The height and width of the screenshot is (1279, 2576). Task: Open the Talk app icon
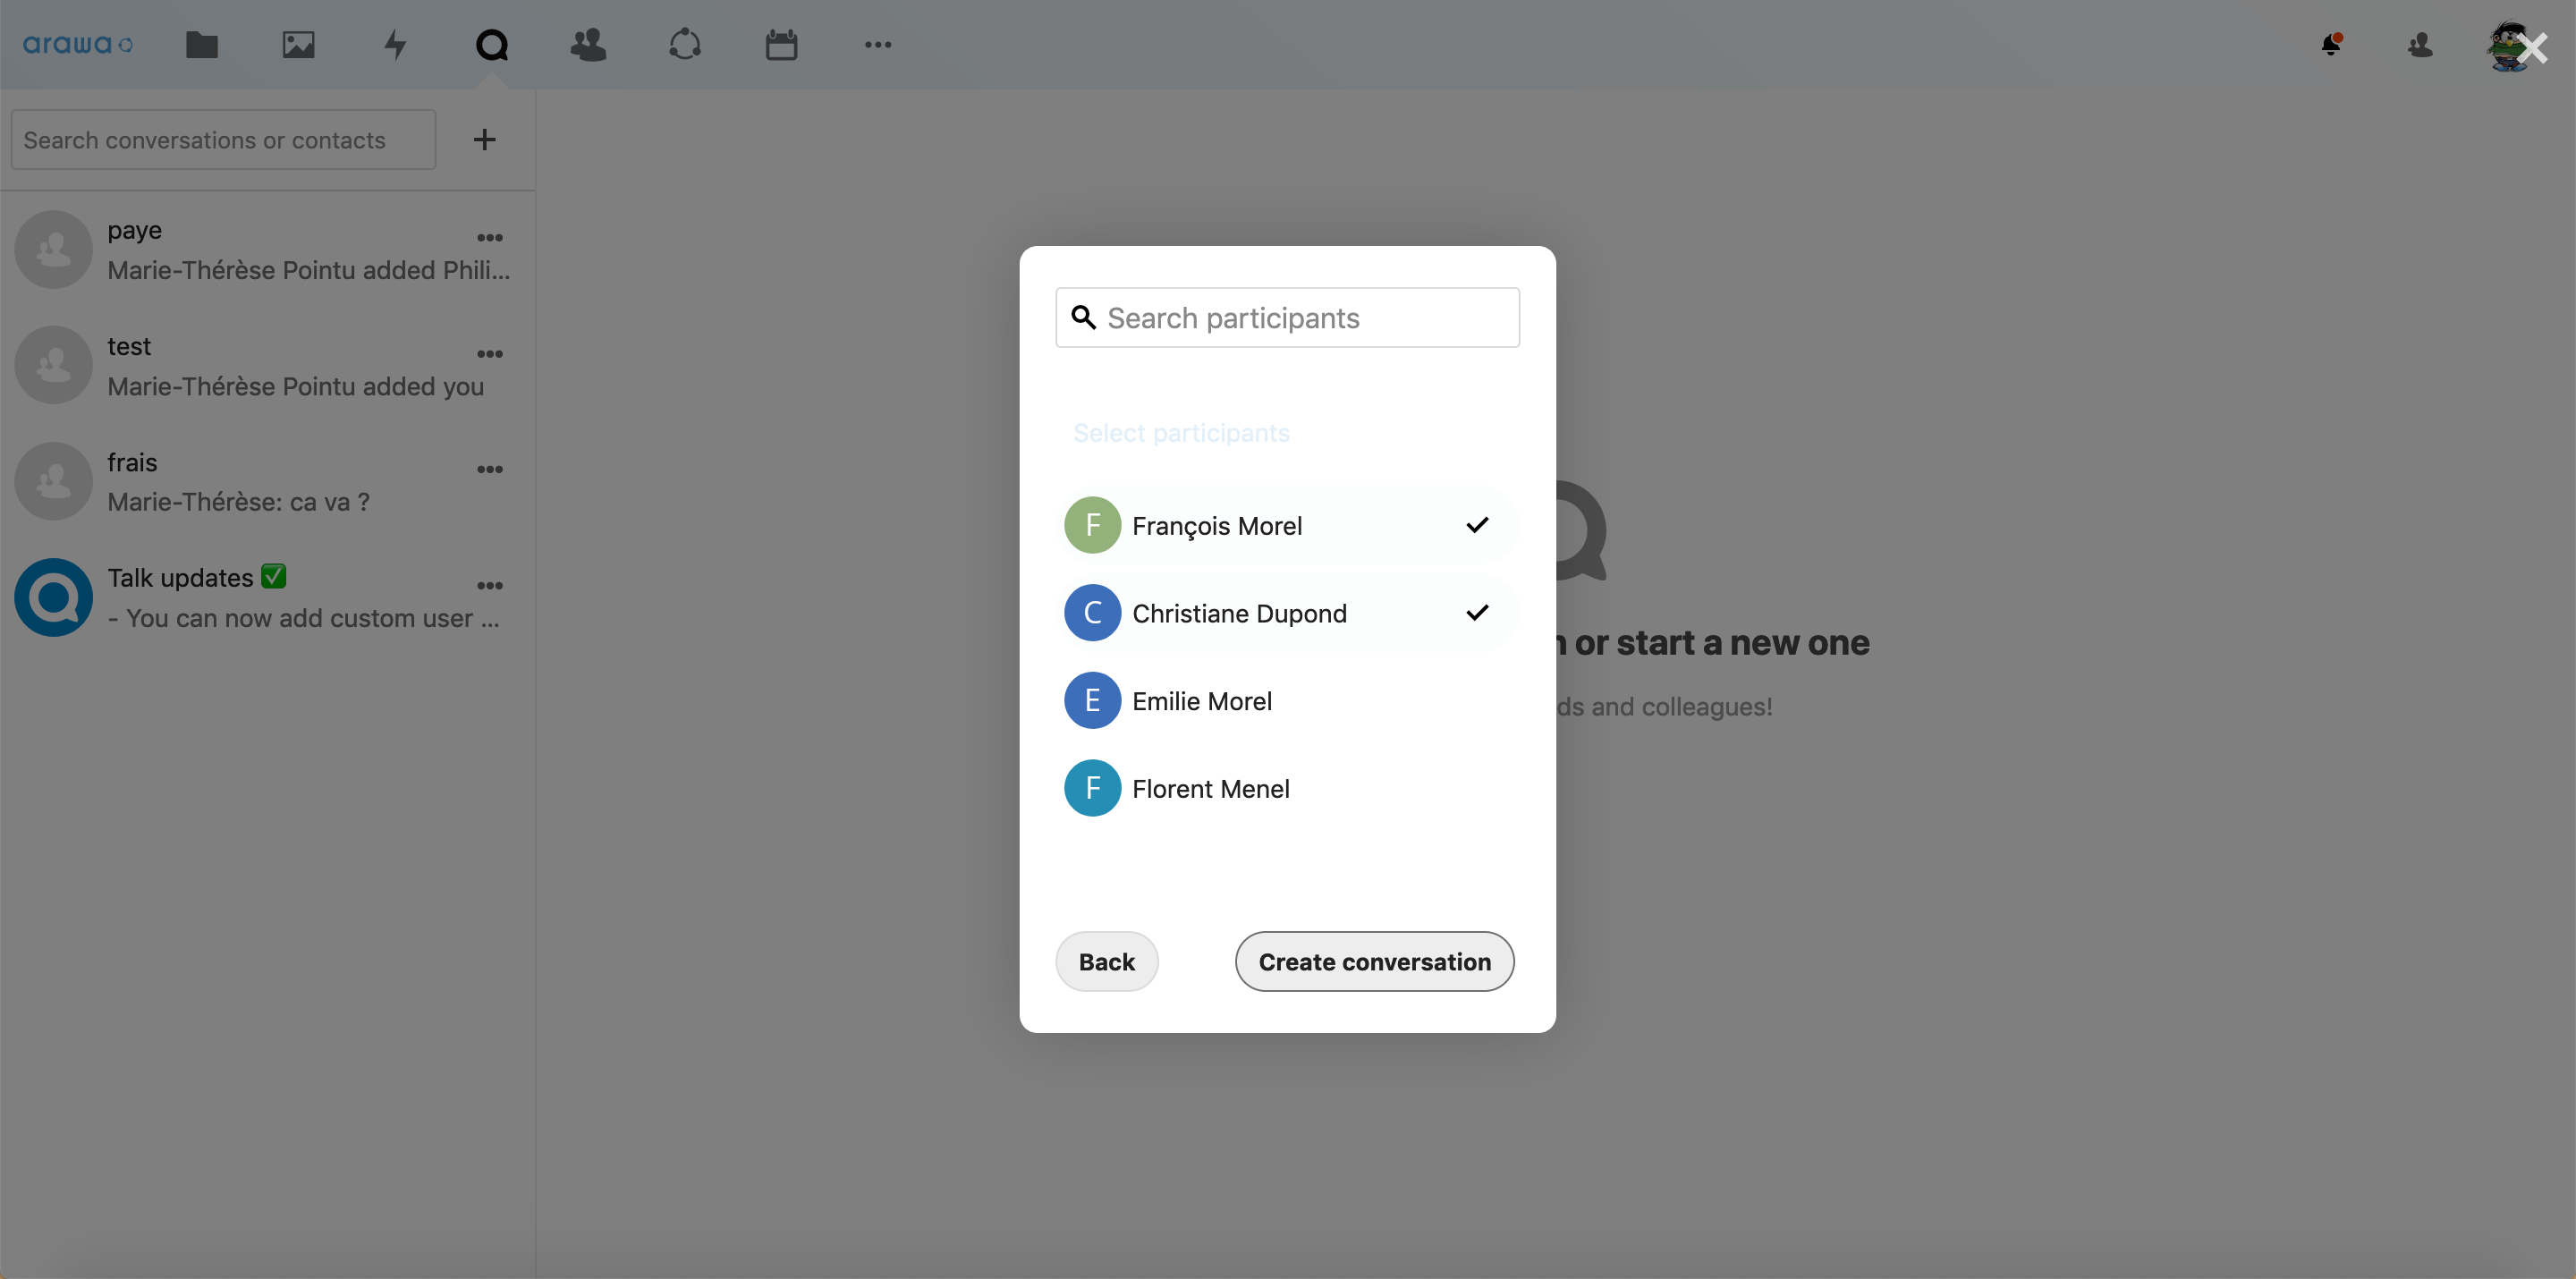(491, 45)
